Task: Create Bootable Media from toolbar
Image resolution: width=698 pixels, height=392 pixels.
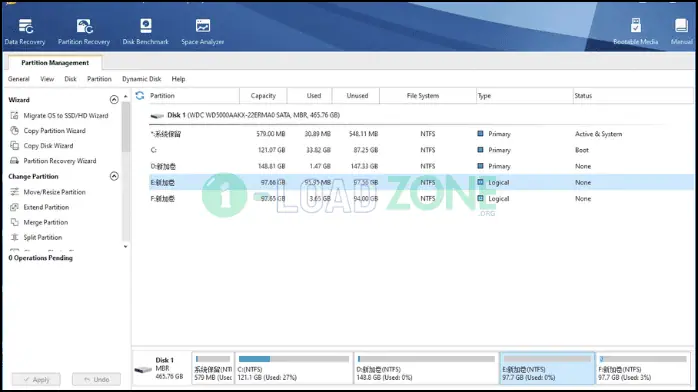Action: tap(635, 32)
